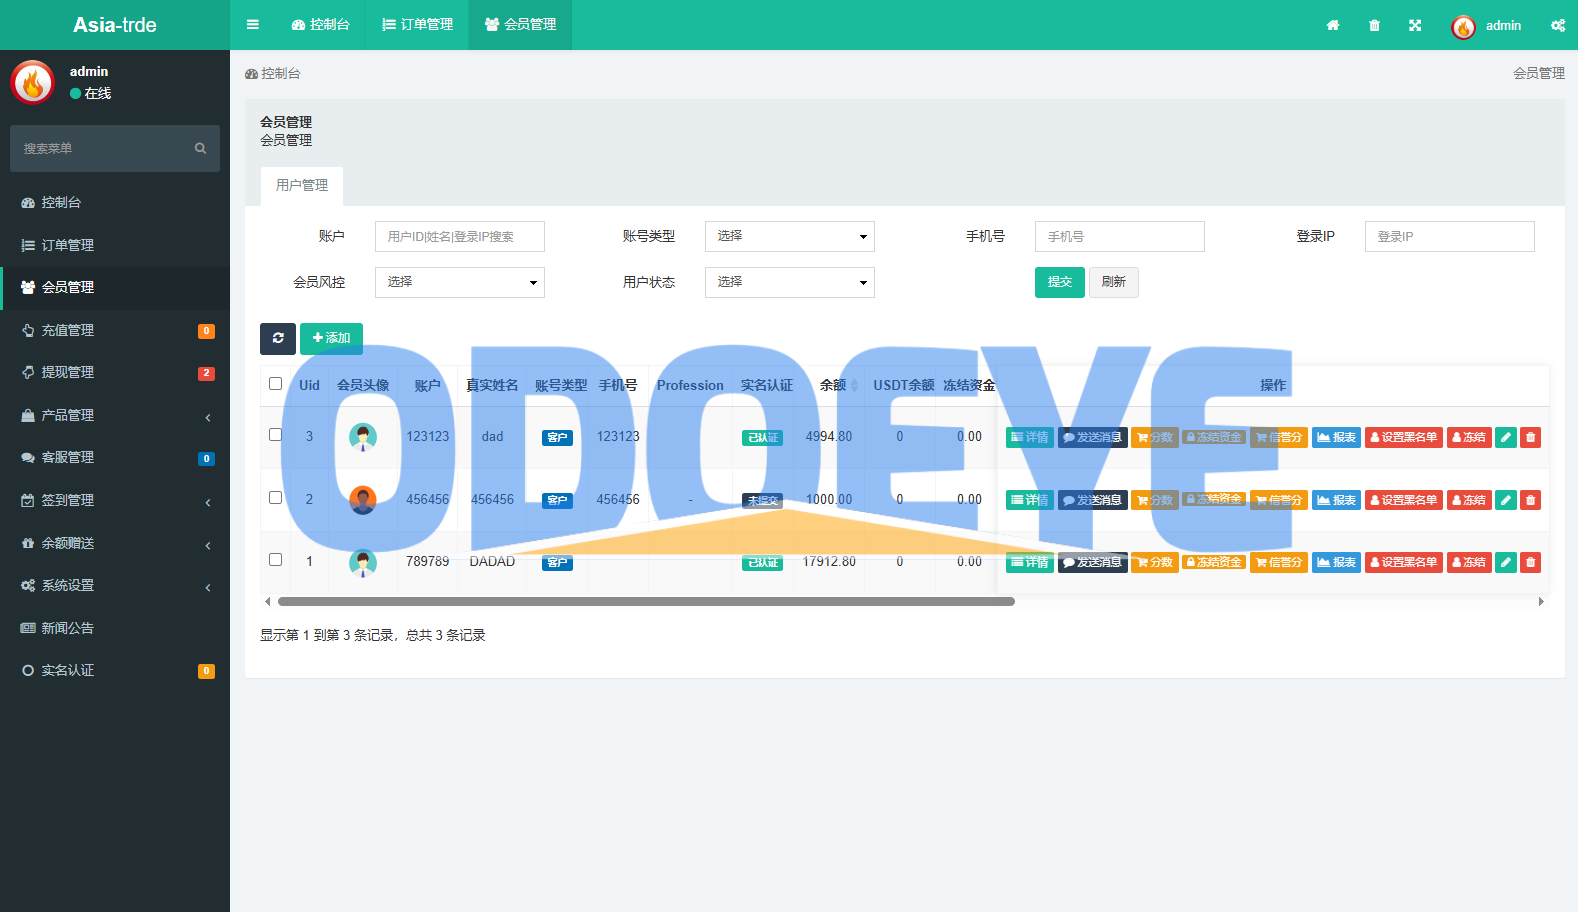Click avatar image of user 456456
Screen dimensions: 1578x912
coord(363,499)
